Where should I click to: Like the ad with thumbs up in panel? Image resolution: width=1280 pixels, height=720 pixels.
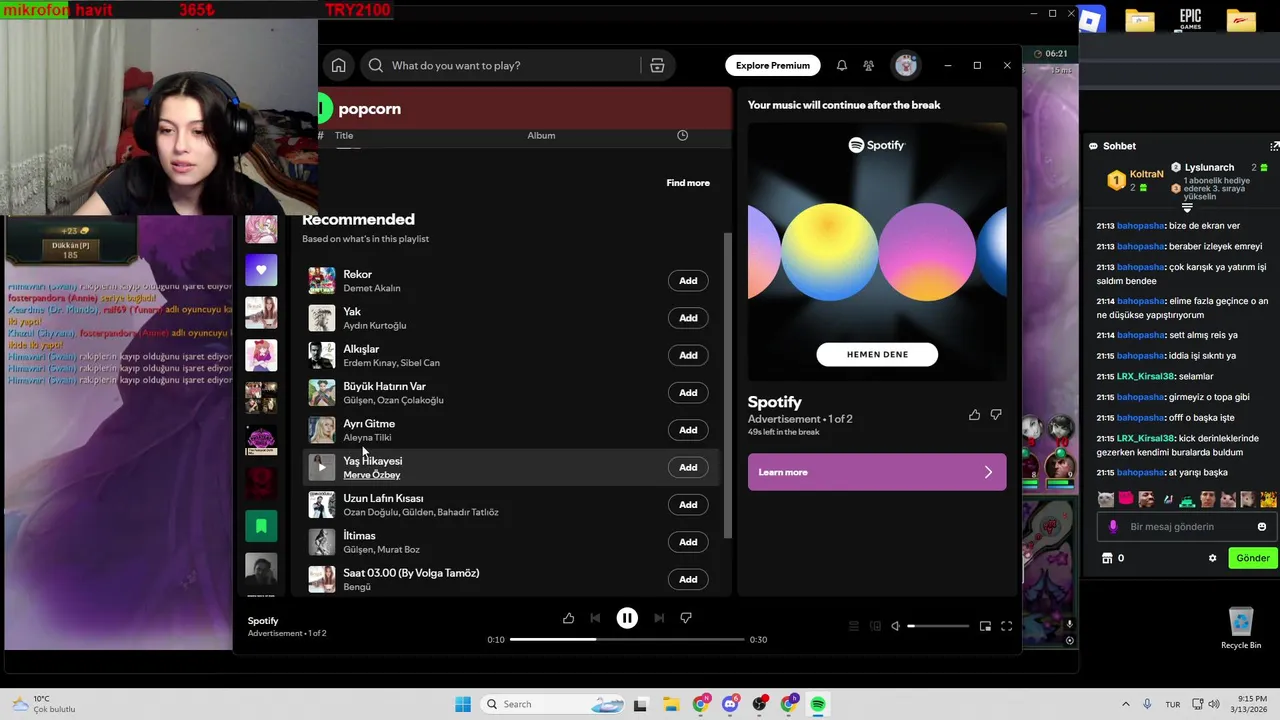(974, 414)
